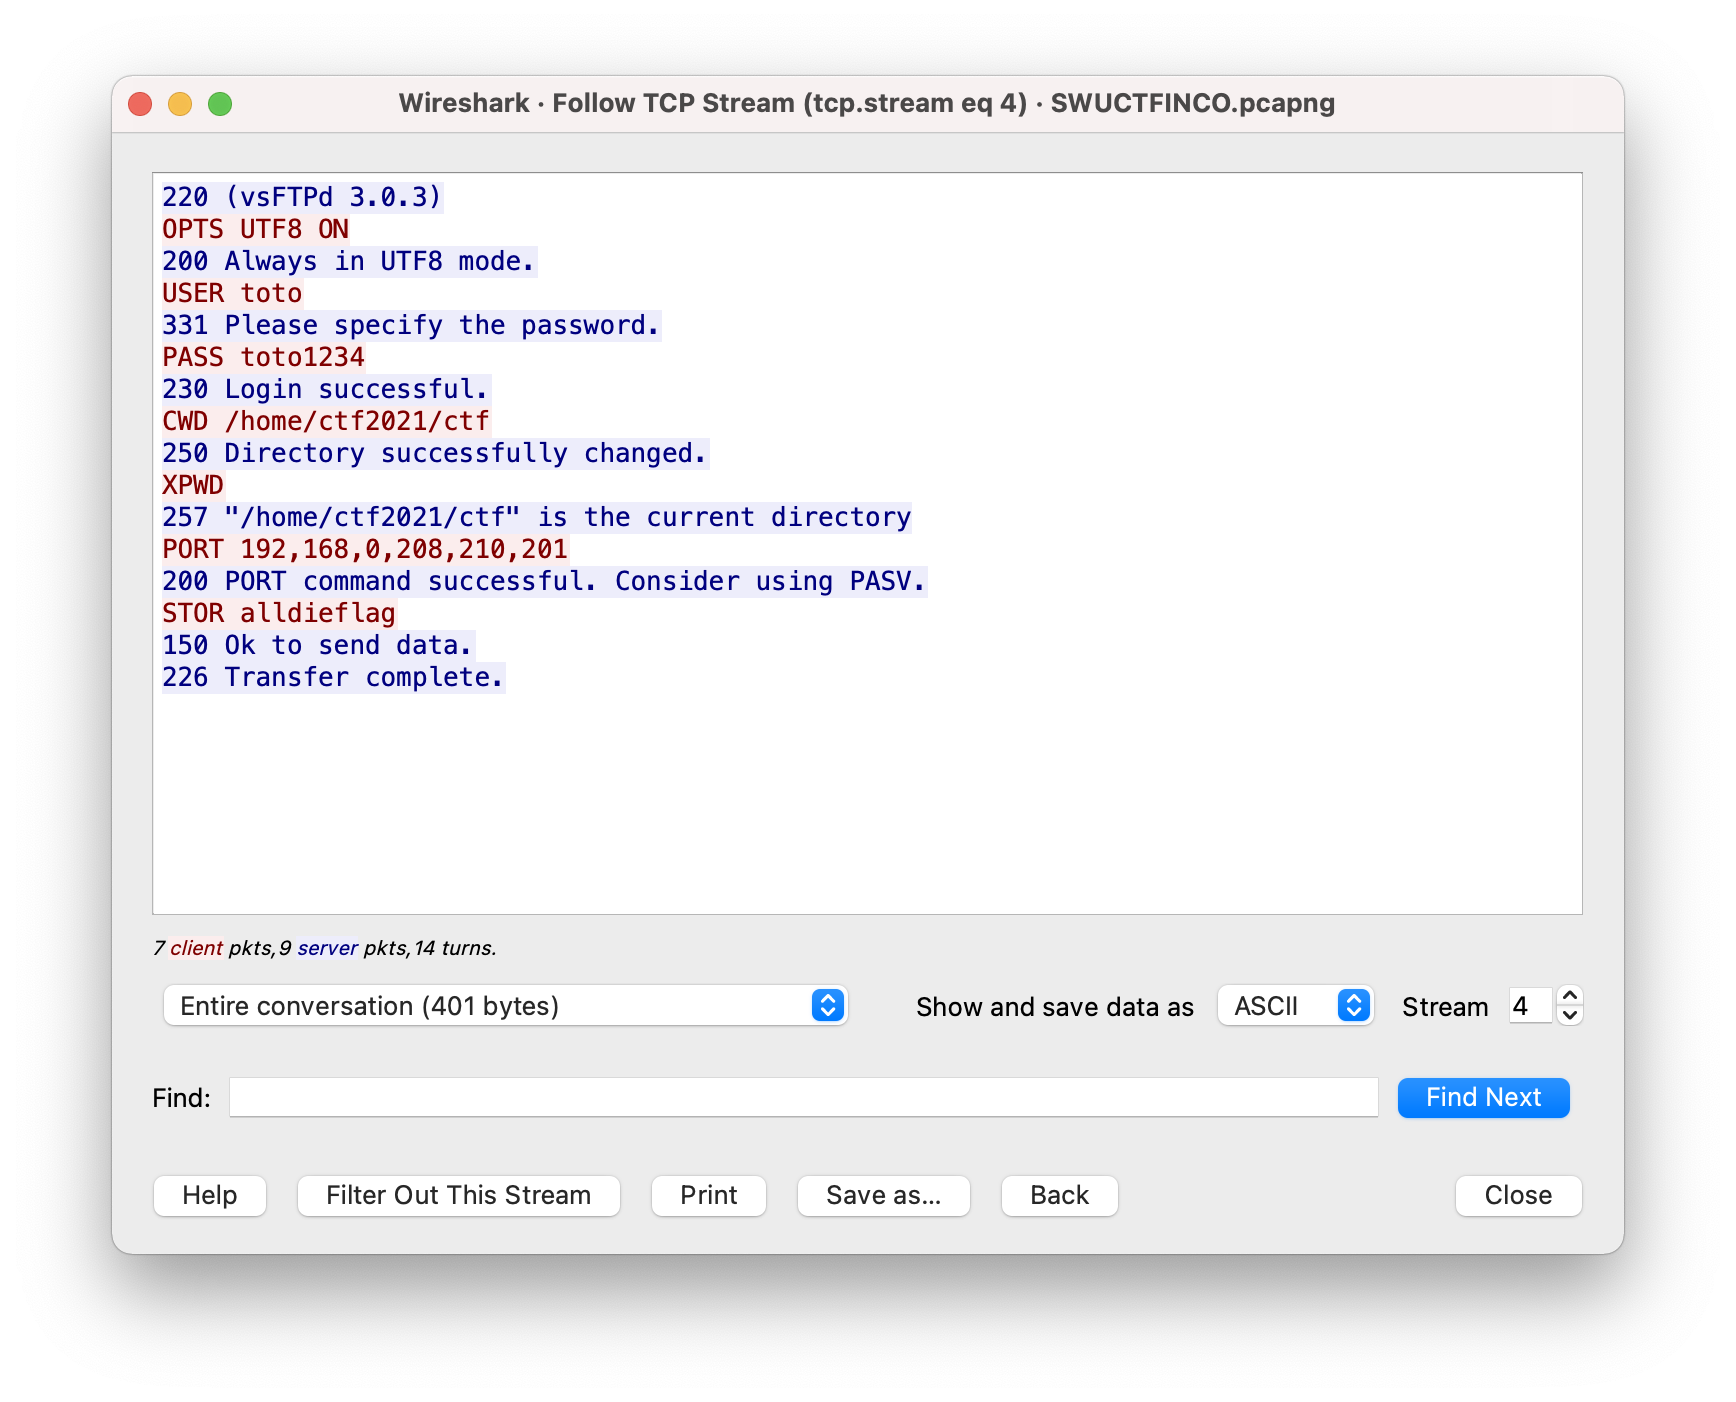Increment the Stream number stepper
This screenshot has height=1402, width=1736.
pyautogui.click(x=1570, y=995)
